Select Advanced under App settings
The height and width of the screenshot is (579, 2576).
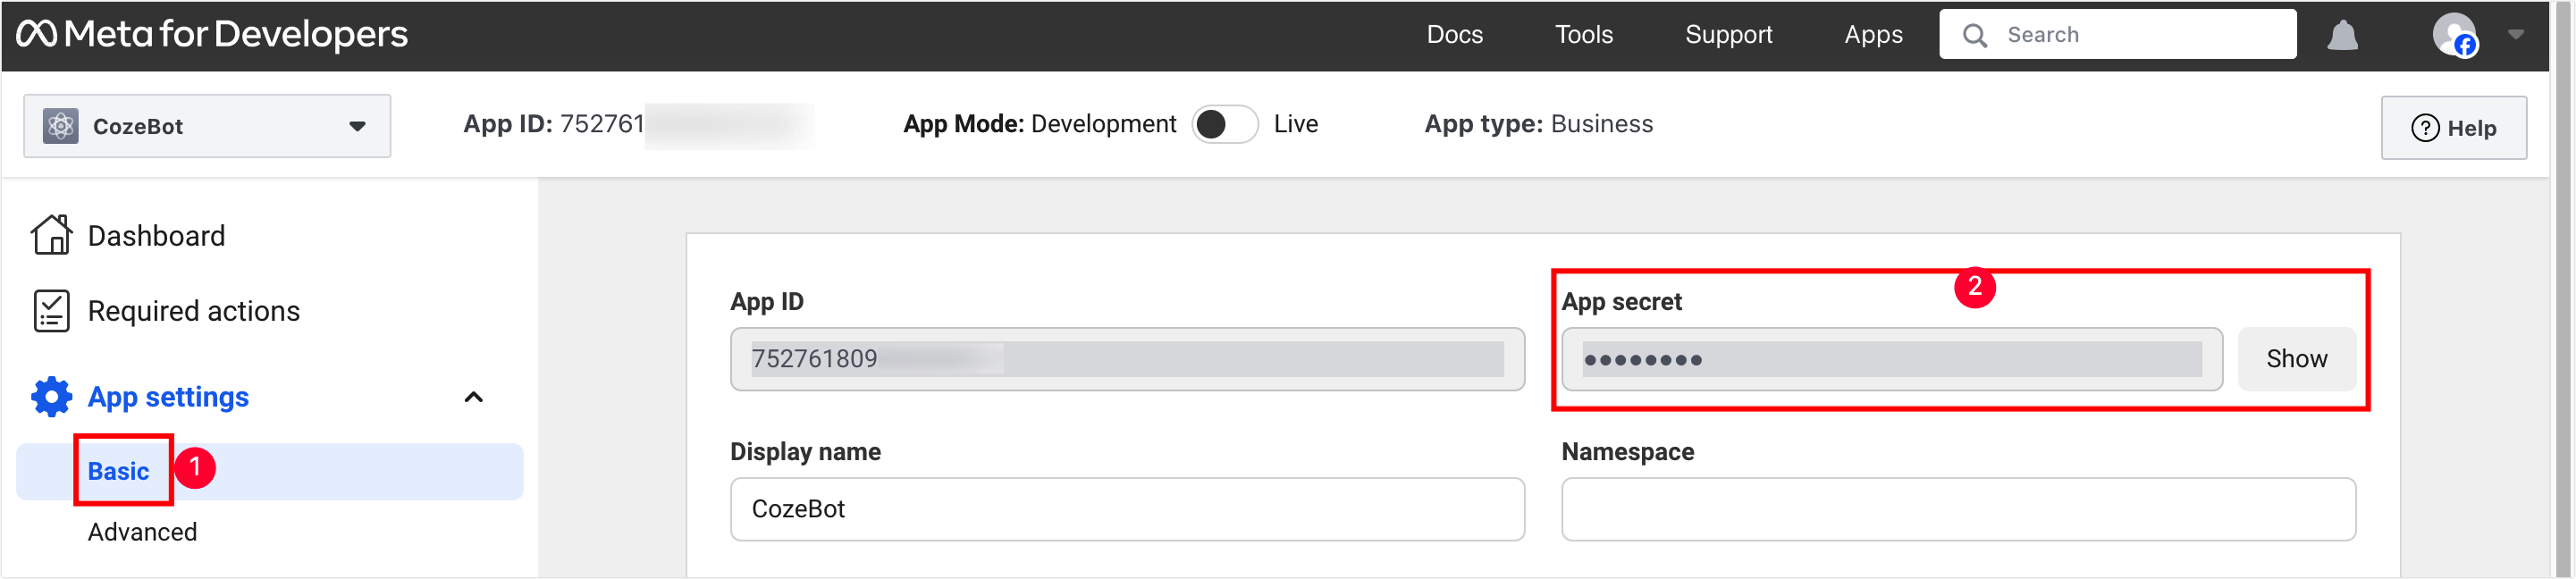(x=142, y=532)
